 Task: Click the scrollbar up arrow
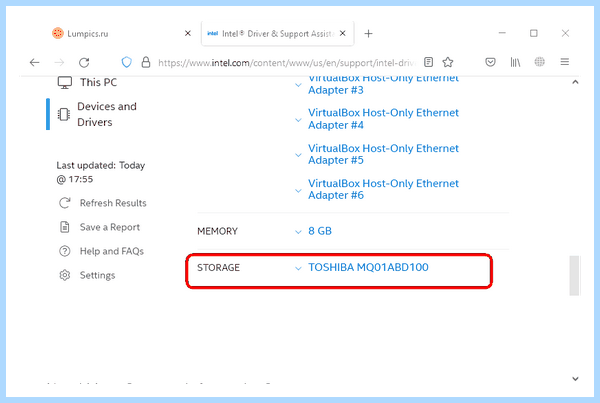(575, 82)
